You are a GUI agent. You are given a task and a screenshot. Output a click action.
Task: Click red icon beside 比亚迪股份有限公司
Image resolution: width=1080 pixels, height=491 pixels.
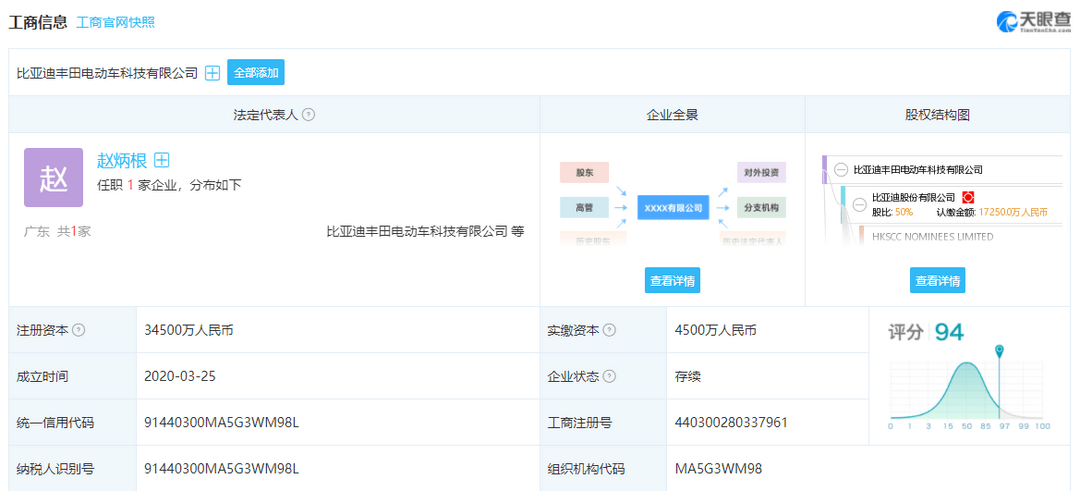pos(968,198)
